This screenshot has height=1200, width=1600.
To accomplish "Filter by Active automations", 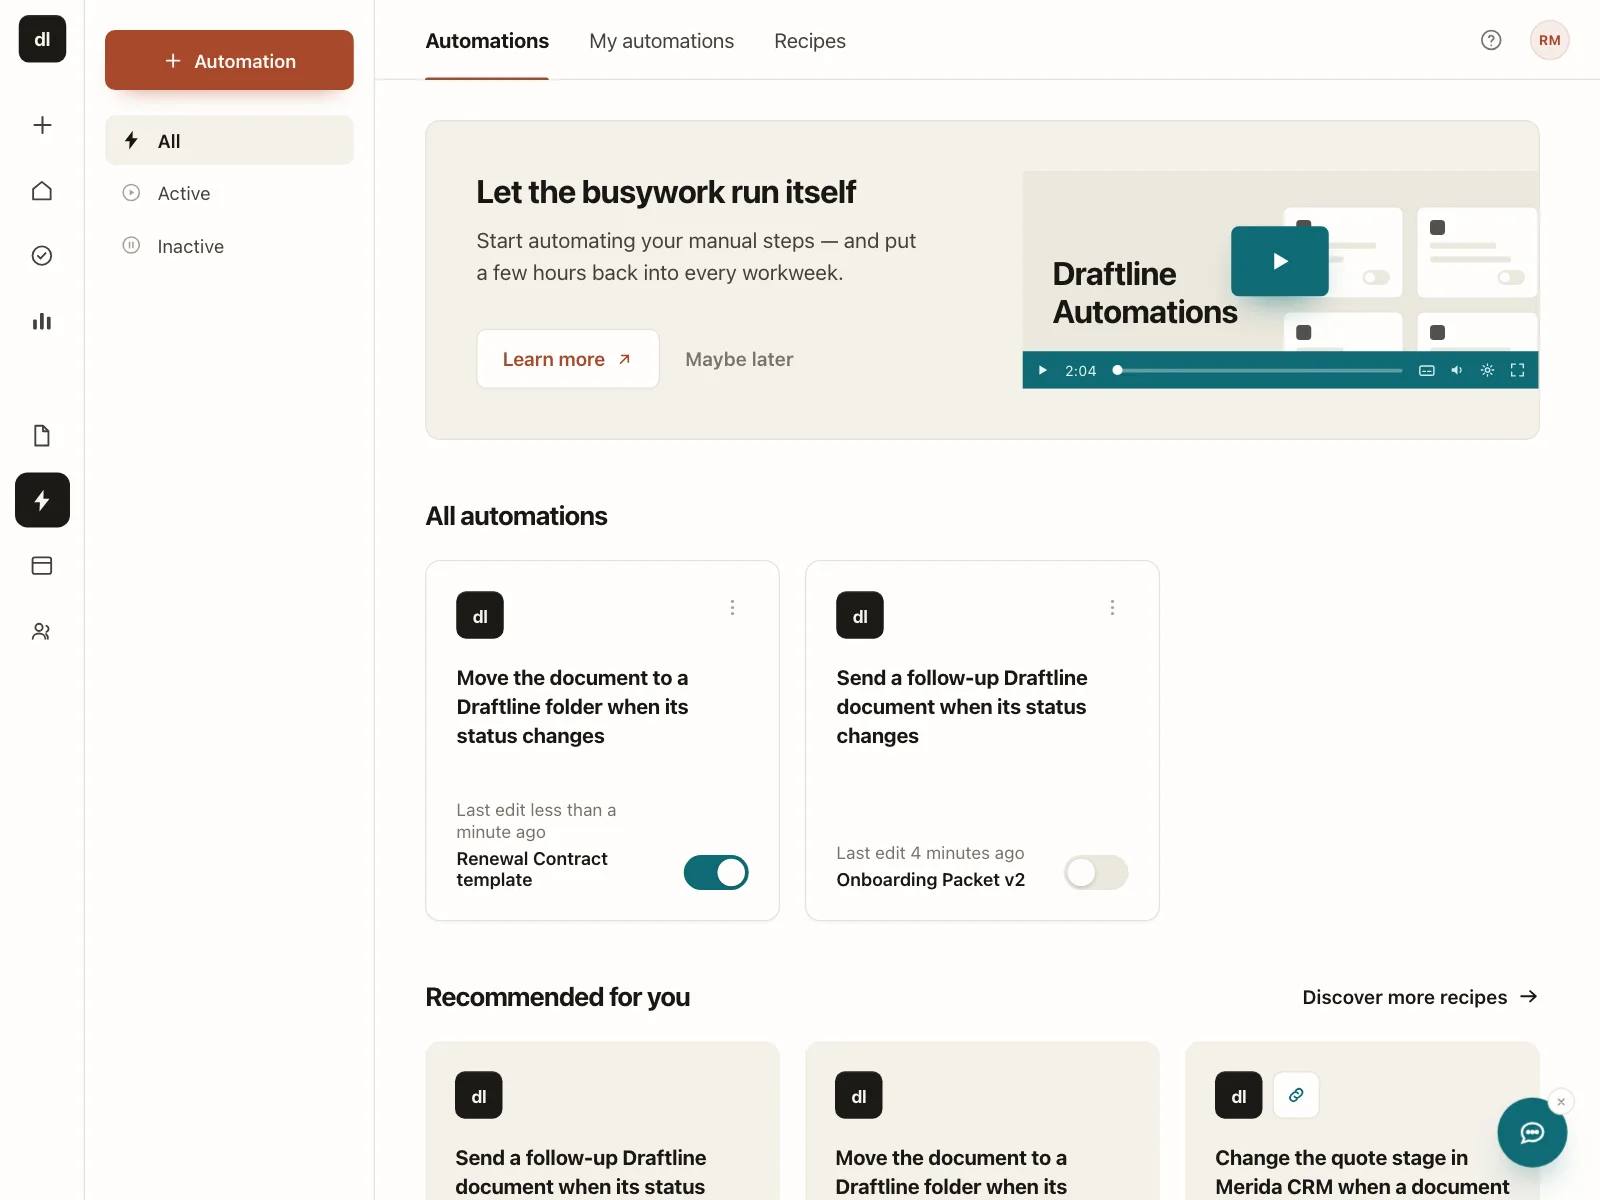I will point(229,193).
